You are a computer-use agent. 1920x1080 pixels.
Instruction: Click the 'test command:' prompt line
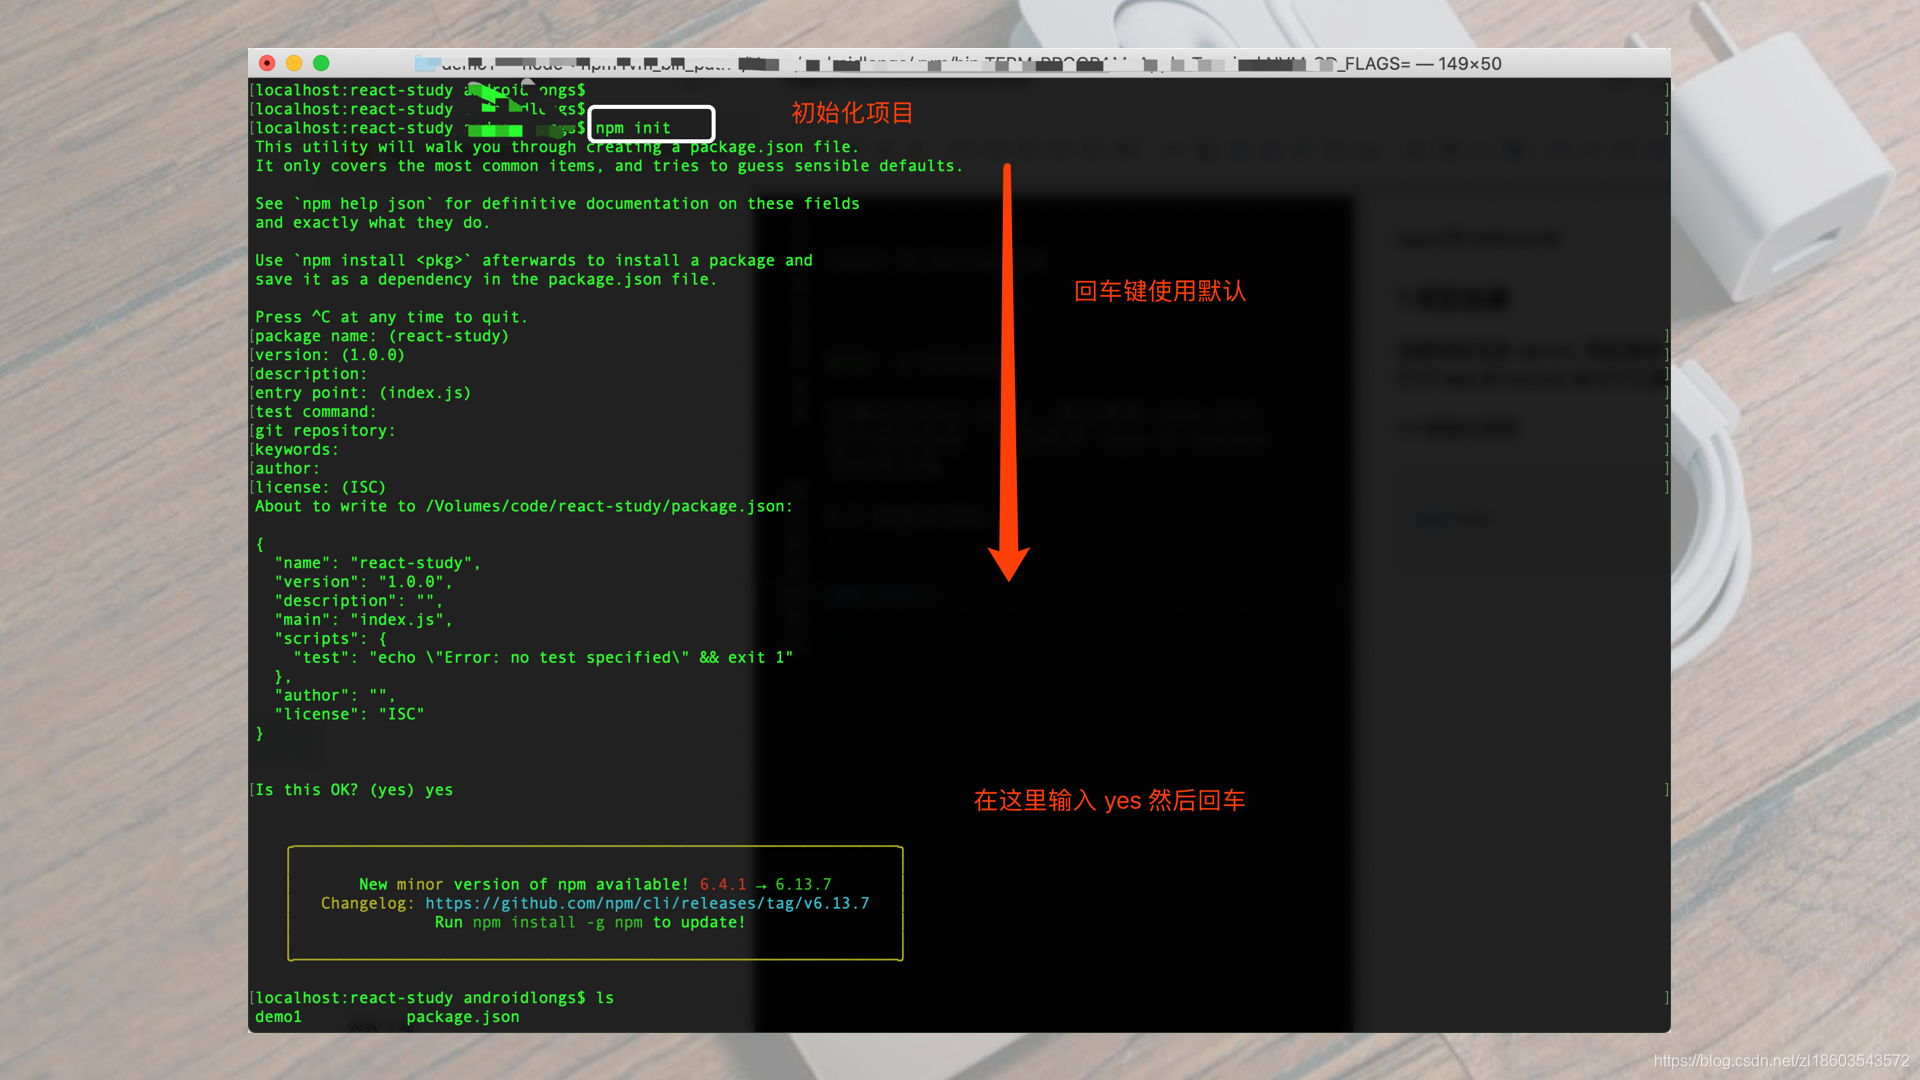pos(316,412)
